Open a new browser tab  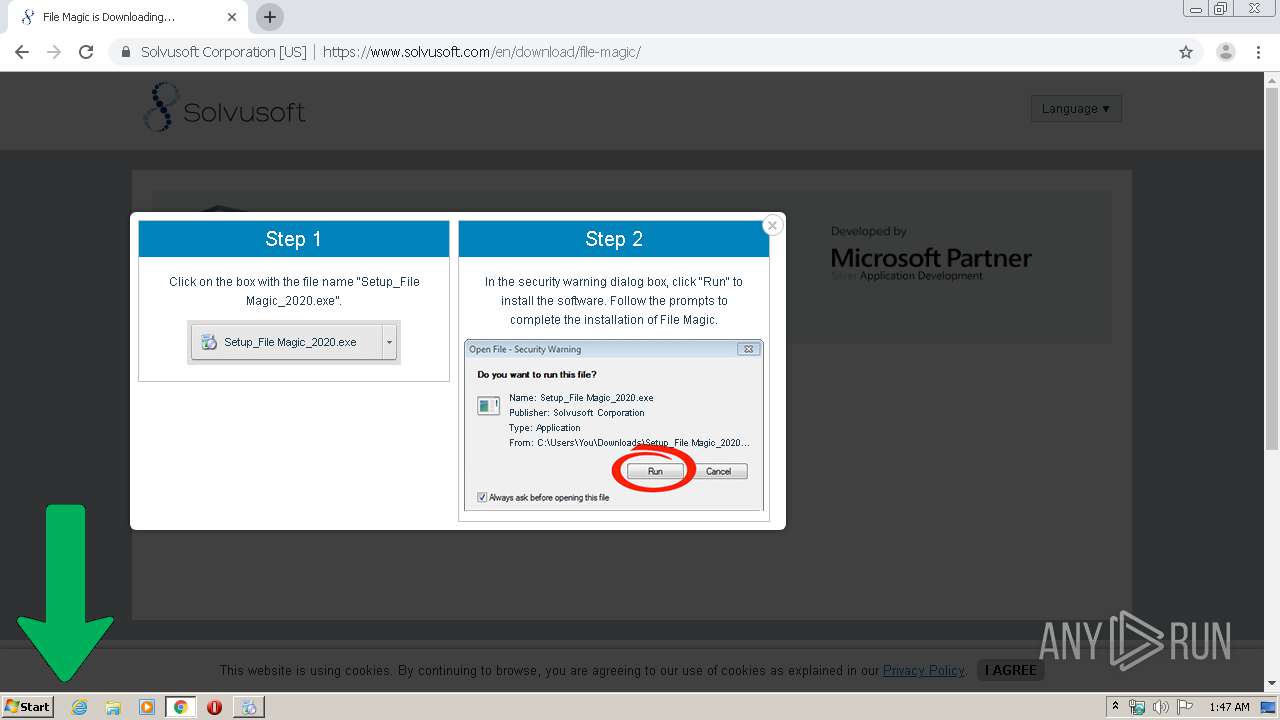click(x=270, y=17)
